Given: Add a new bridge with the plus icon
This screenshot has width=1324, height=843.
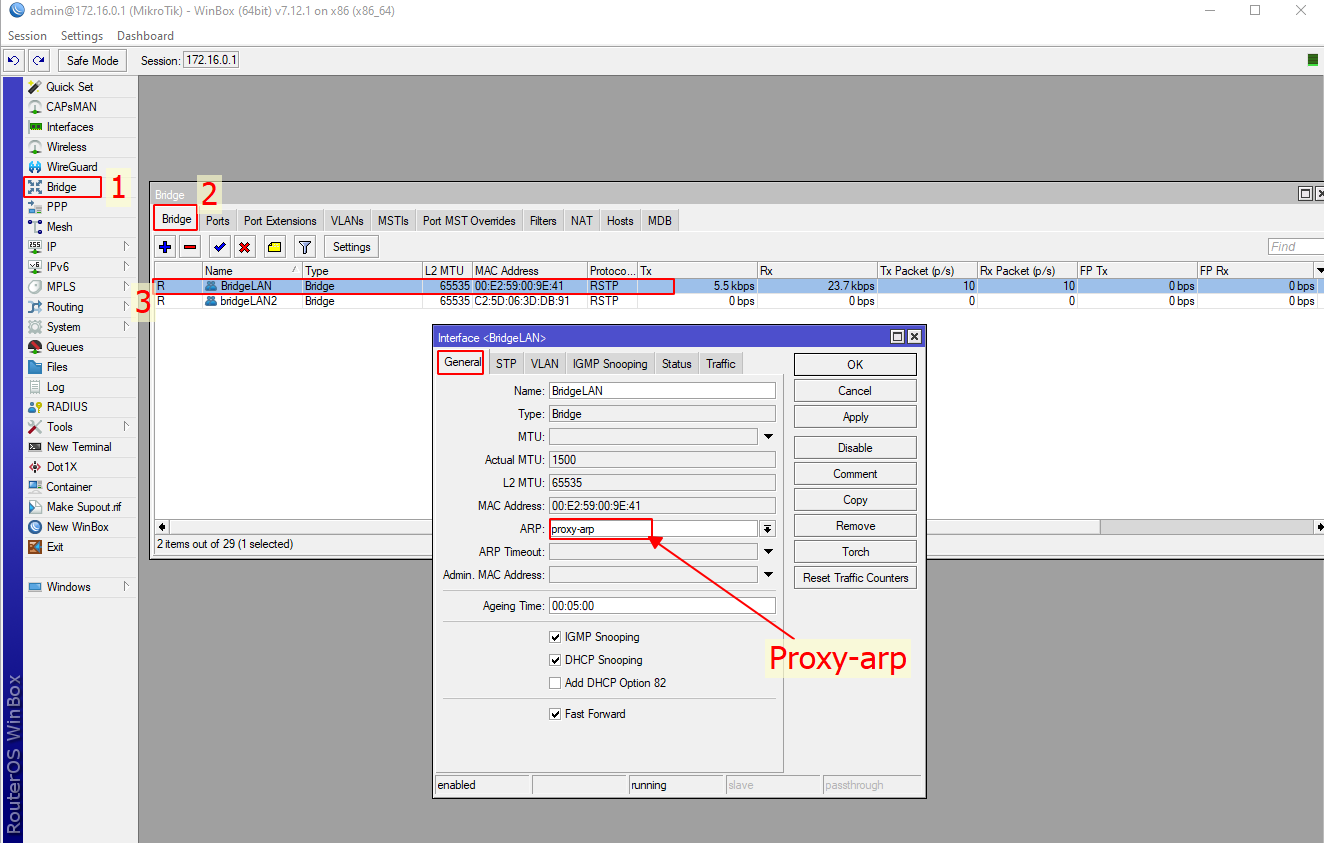Looking at the screenshot, I should (163, 246).
